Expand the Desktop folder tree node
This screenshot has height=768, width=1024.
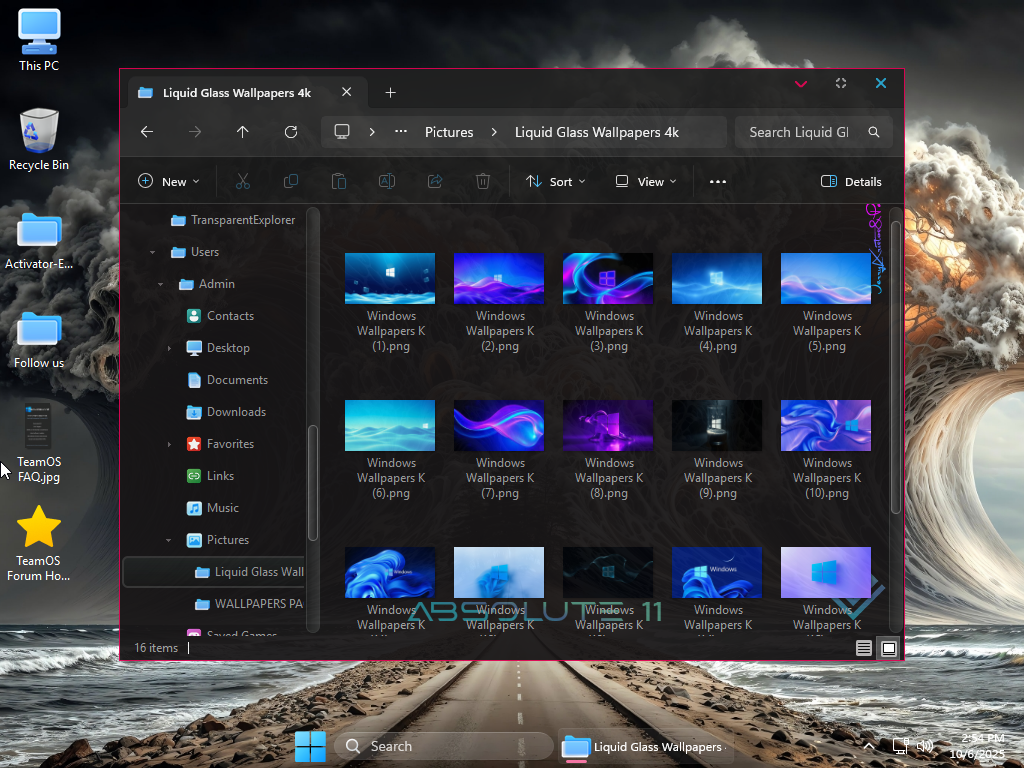click(x=169, y=348)
